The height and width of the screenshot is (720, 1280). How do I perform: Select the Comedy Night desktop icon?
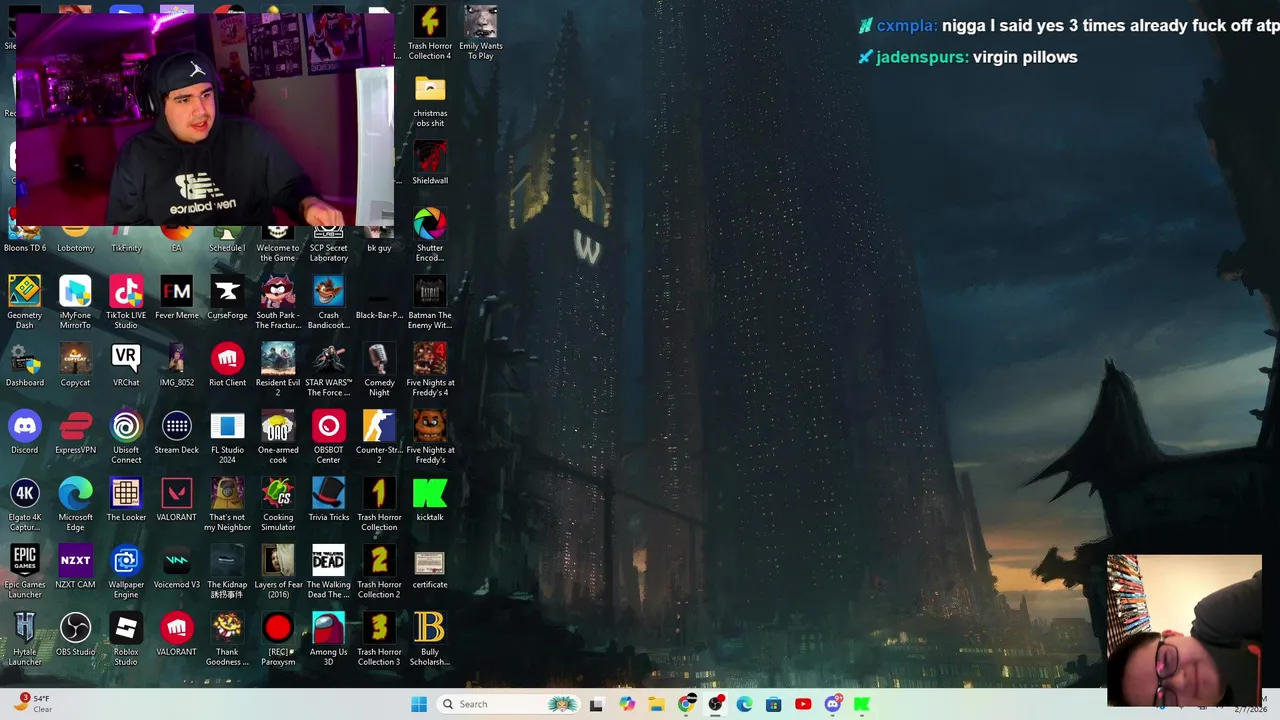click(379, 369)
